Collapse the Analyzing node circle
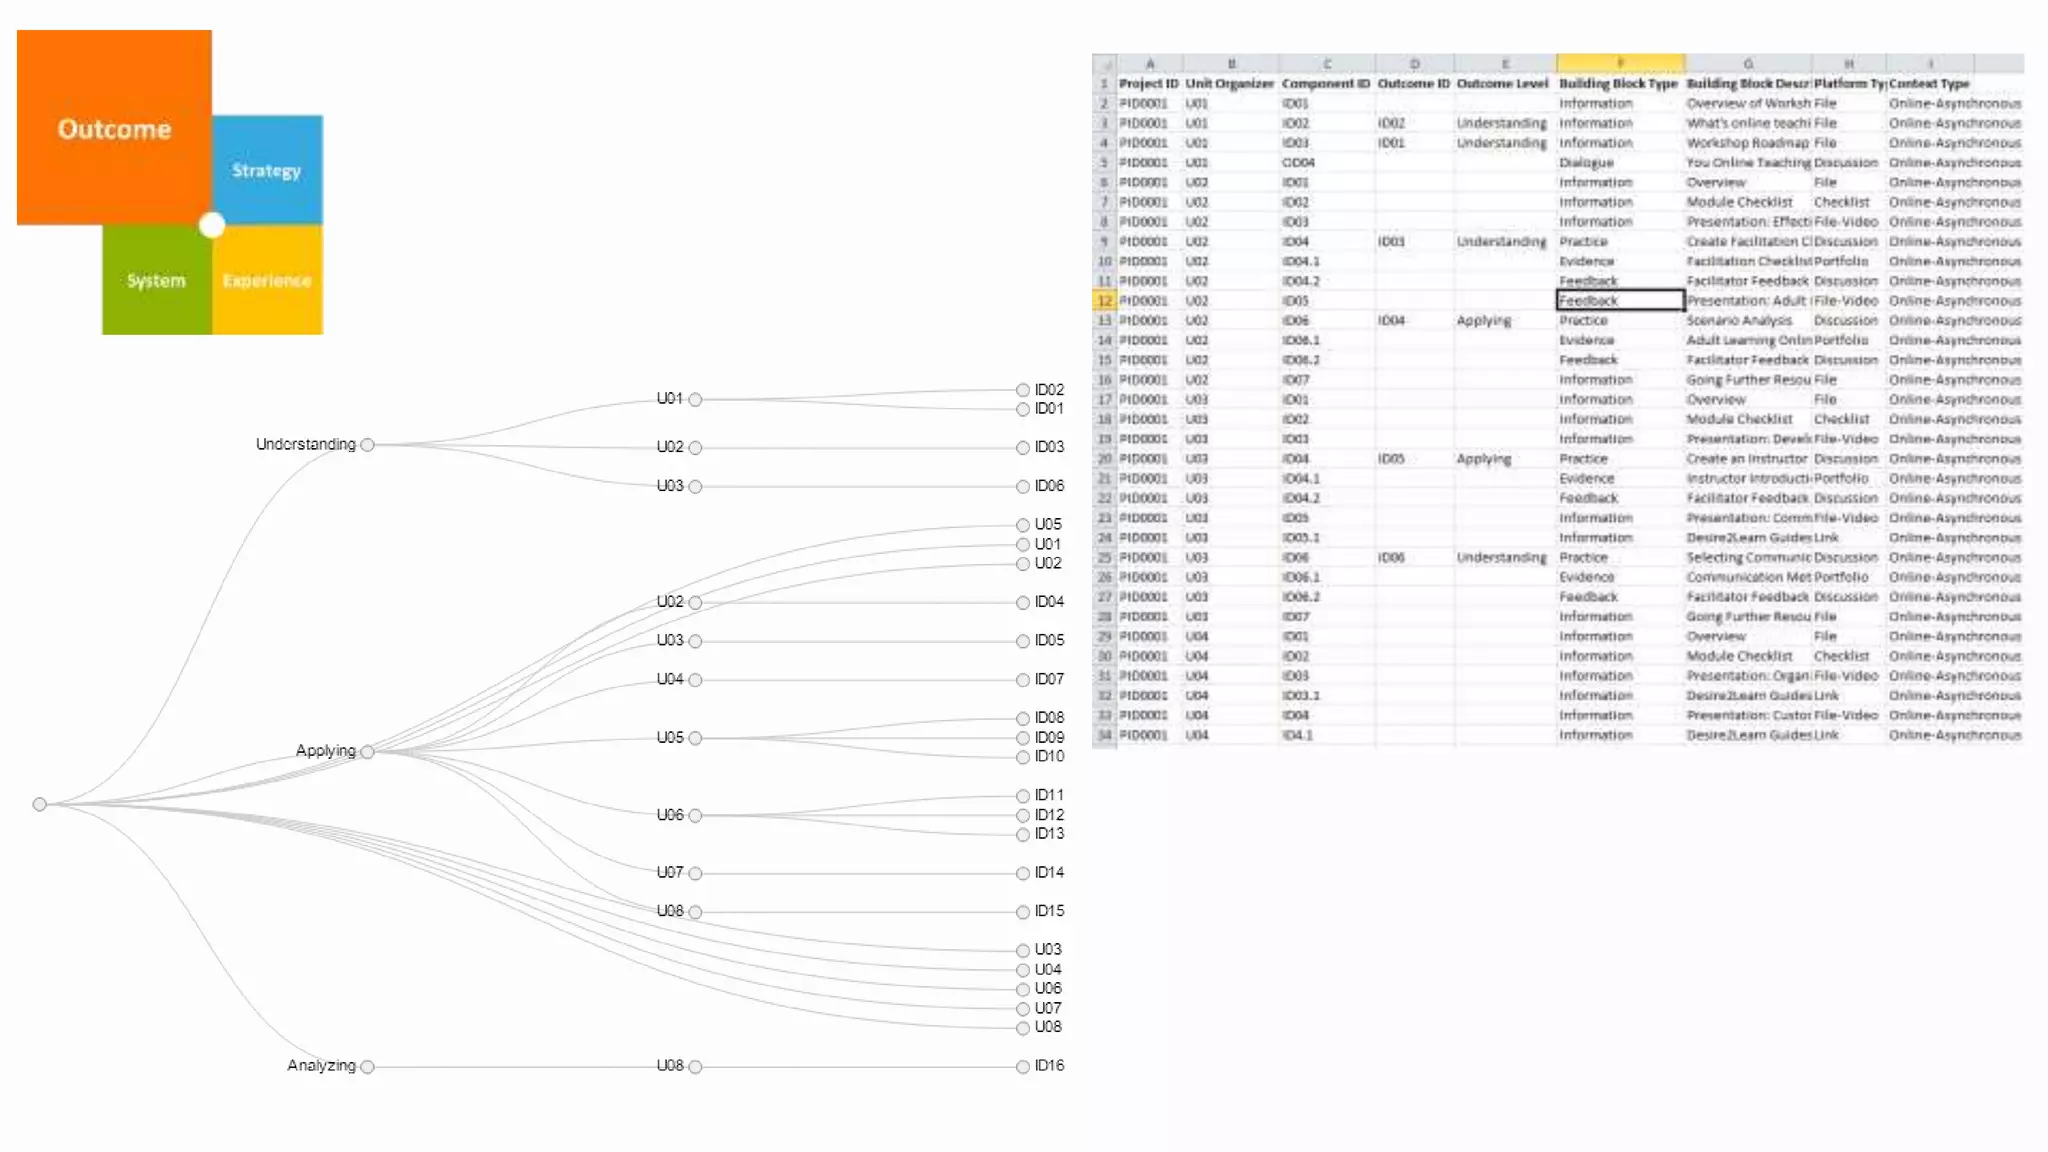The image size is (2048, 1152). coord(367,1067)
